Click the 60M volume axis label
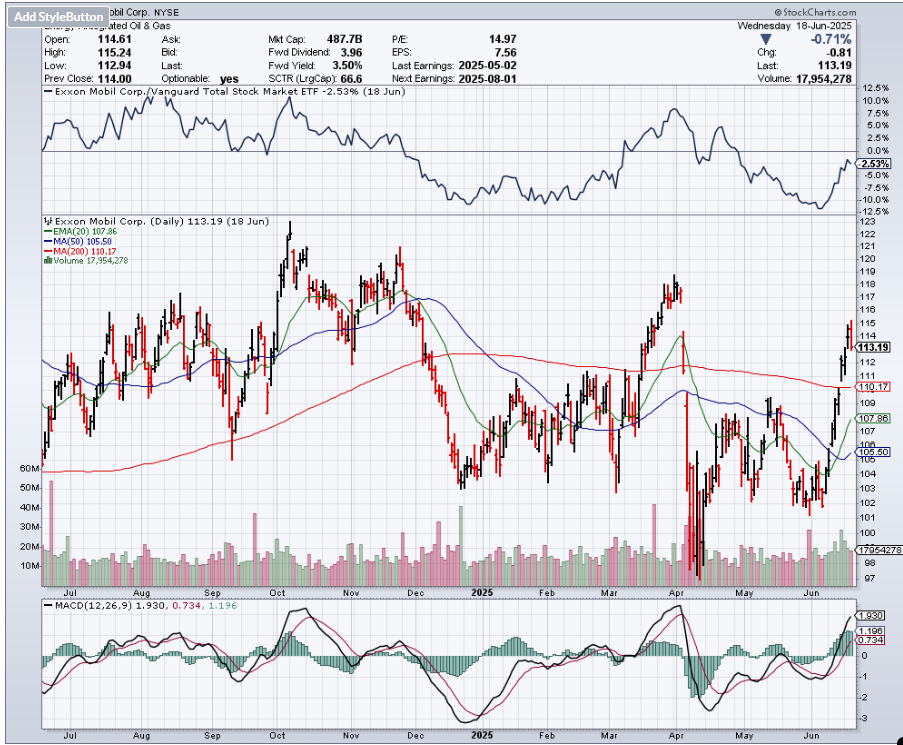The image size is (903, 745). click(29, 469)
